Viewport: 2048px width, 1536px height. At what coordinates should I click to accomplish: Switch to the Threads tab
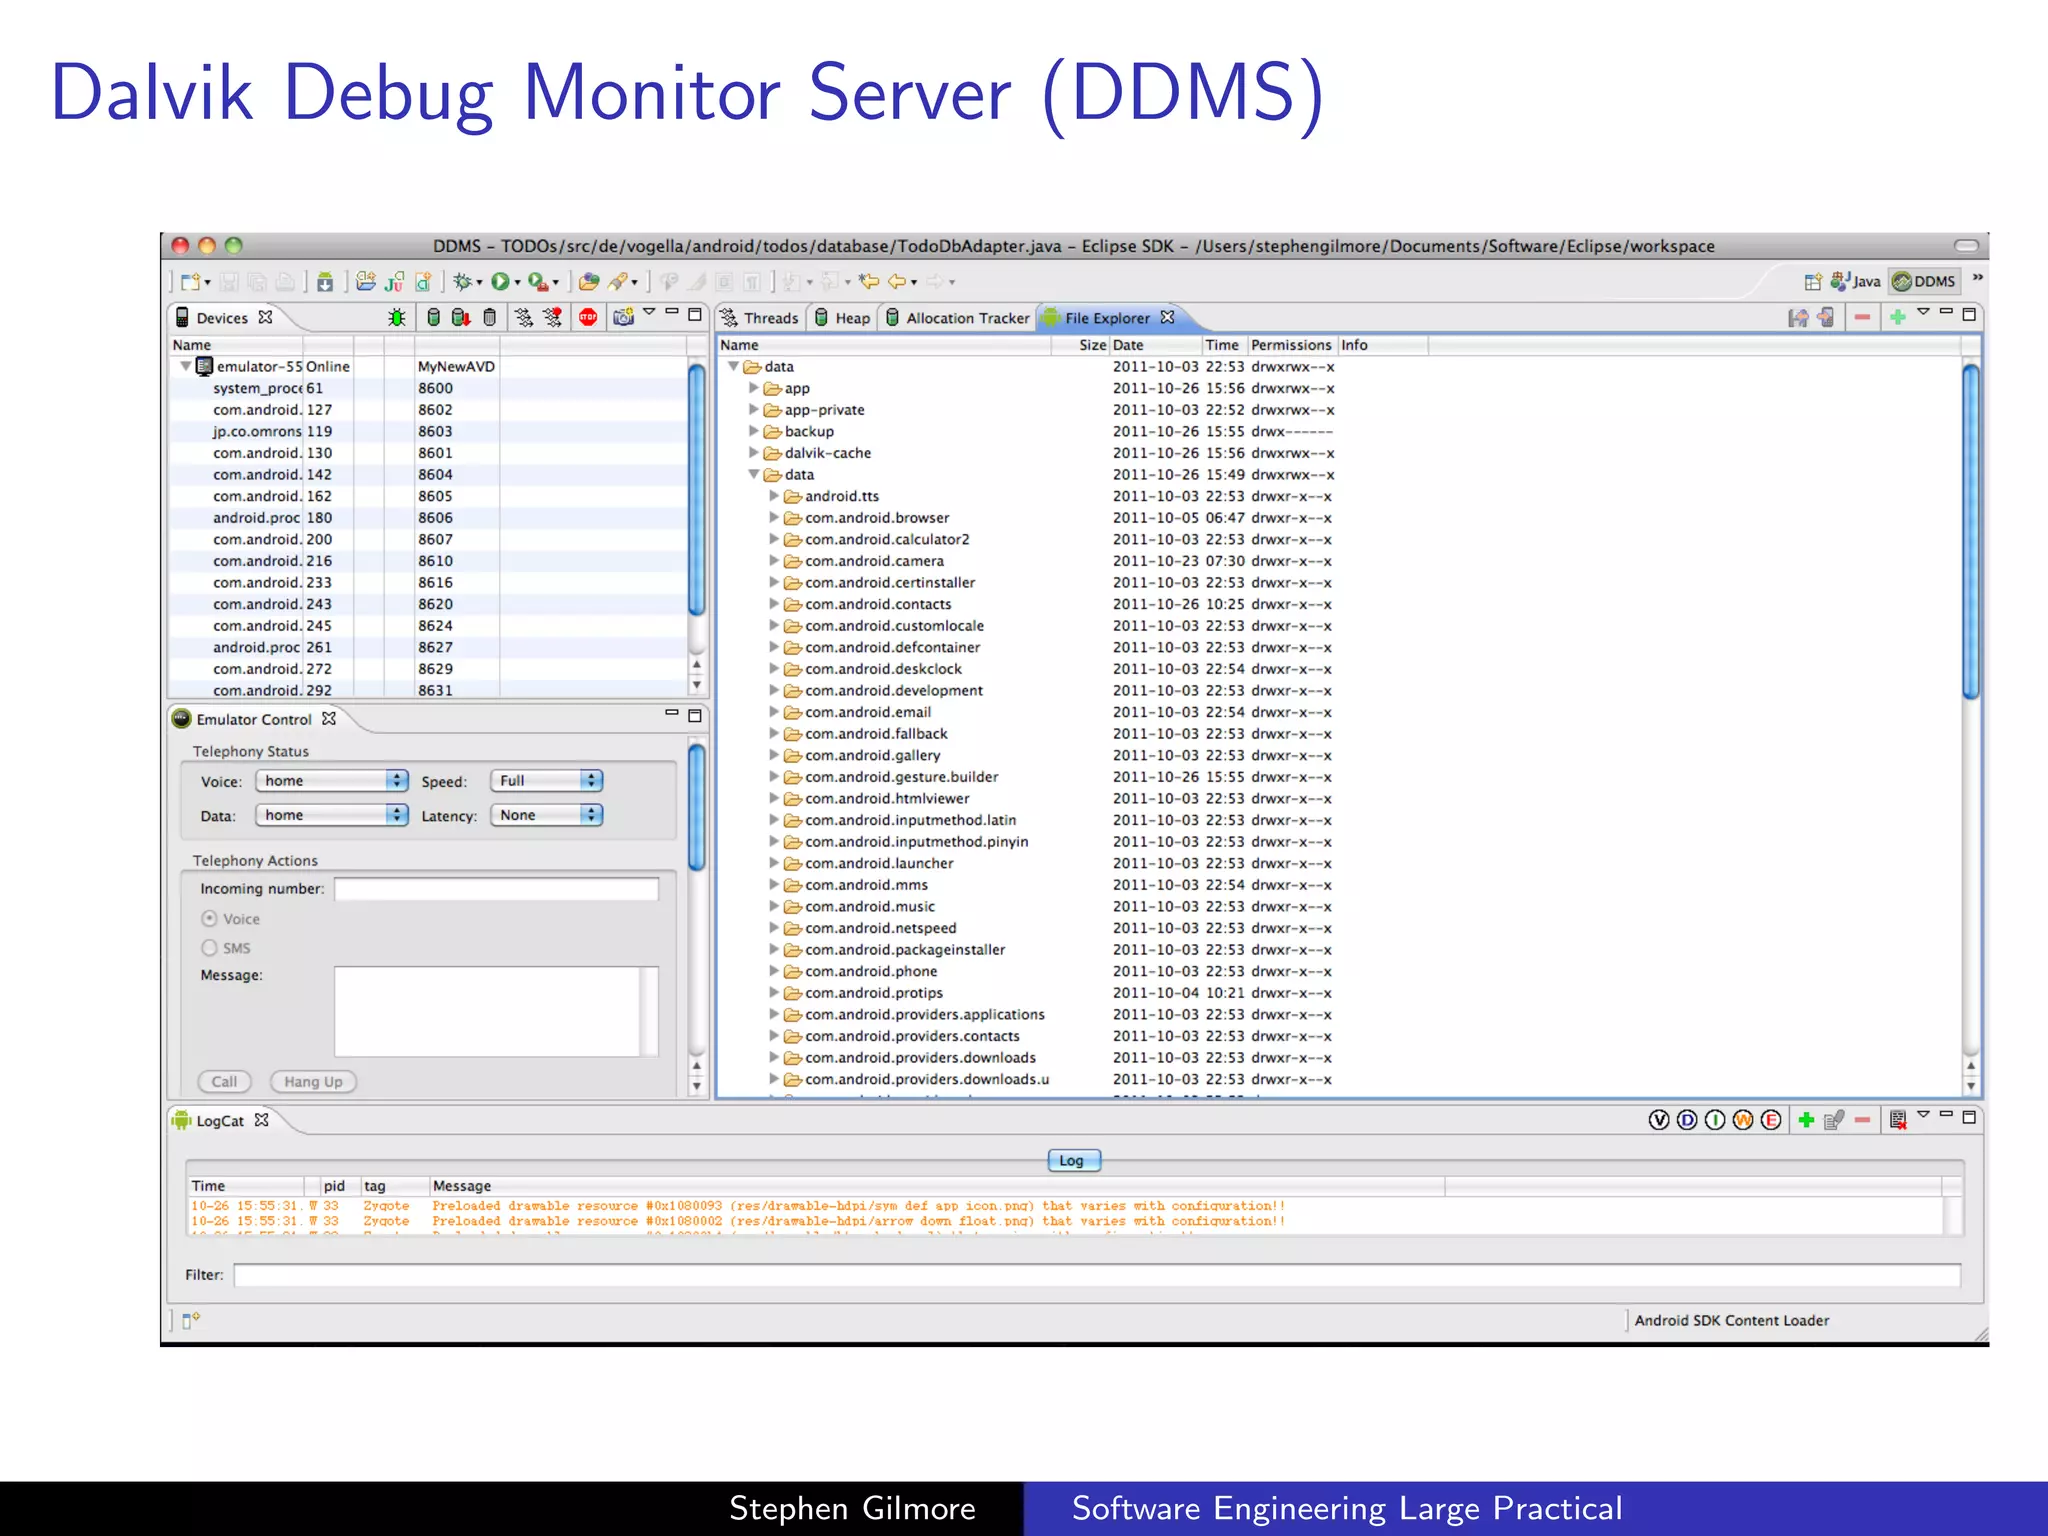(760, 318)
